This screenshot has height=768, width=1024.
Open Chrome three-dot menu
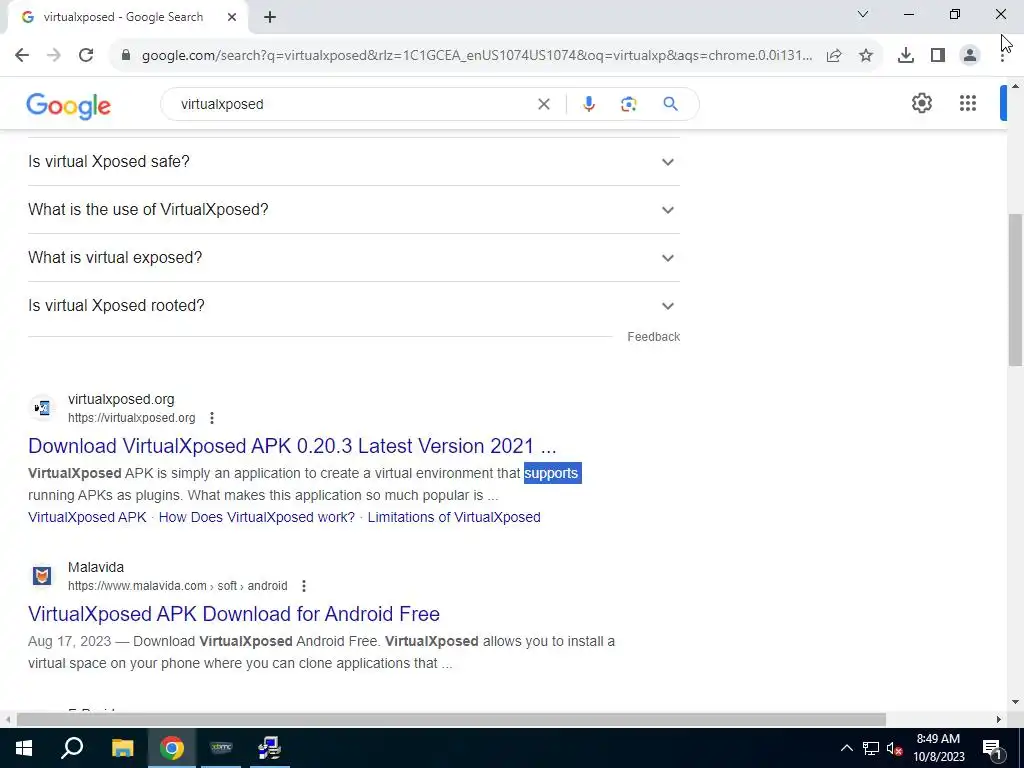pyautogui.click(x=1002, y=56)
